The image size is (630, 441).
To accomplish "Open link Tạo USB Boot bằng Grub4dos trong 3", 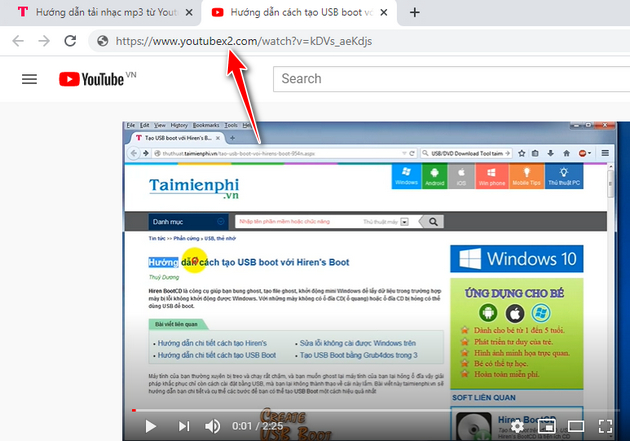I will [358, 355].
